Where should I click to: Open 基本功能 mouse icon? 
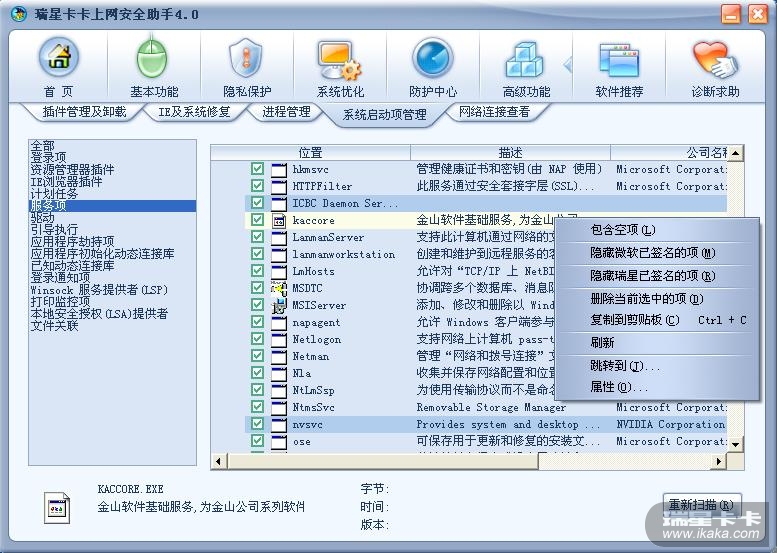[153, 59]
